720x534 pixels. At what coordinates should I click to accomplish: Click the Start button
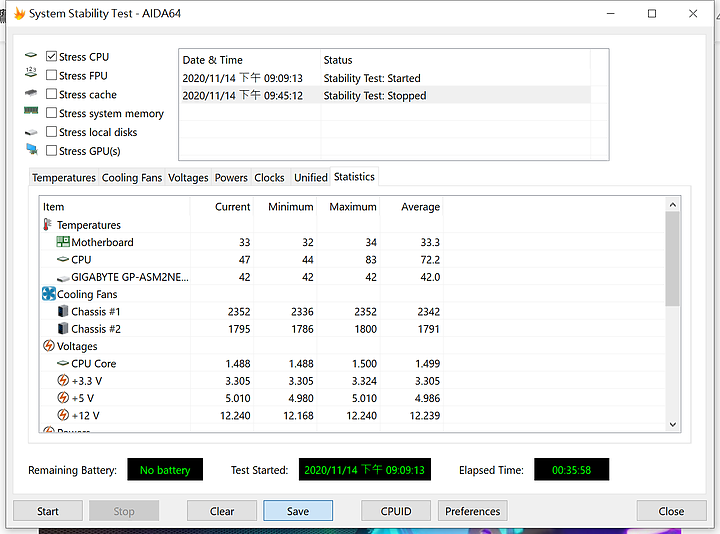click(48, 511)
